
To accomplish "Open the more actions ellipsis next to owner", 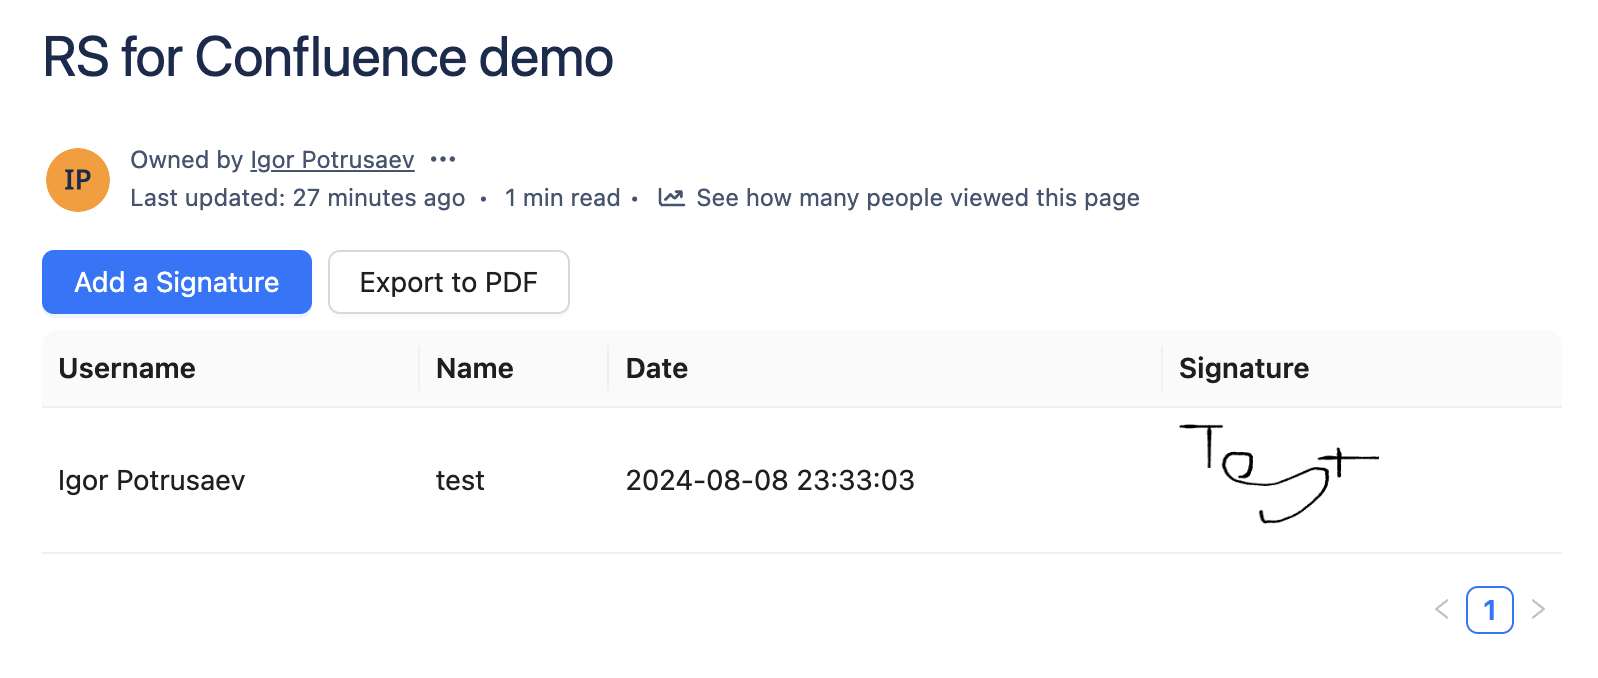I will [x=443, y=159].
